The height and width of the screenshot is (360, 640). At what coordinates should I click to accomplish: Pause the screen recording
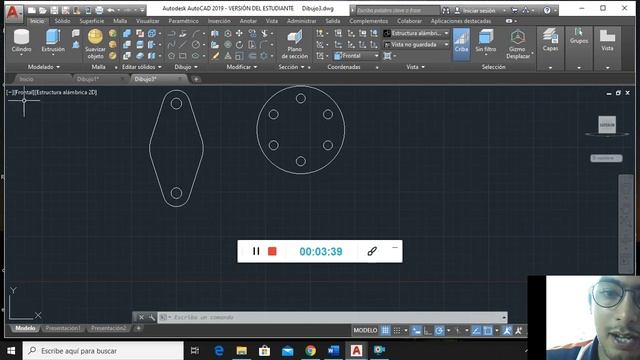[256, 251]
